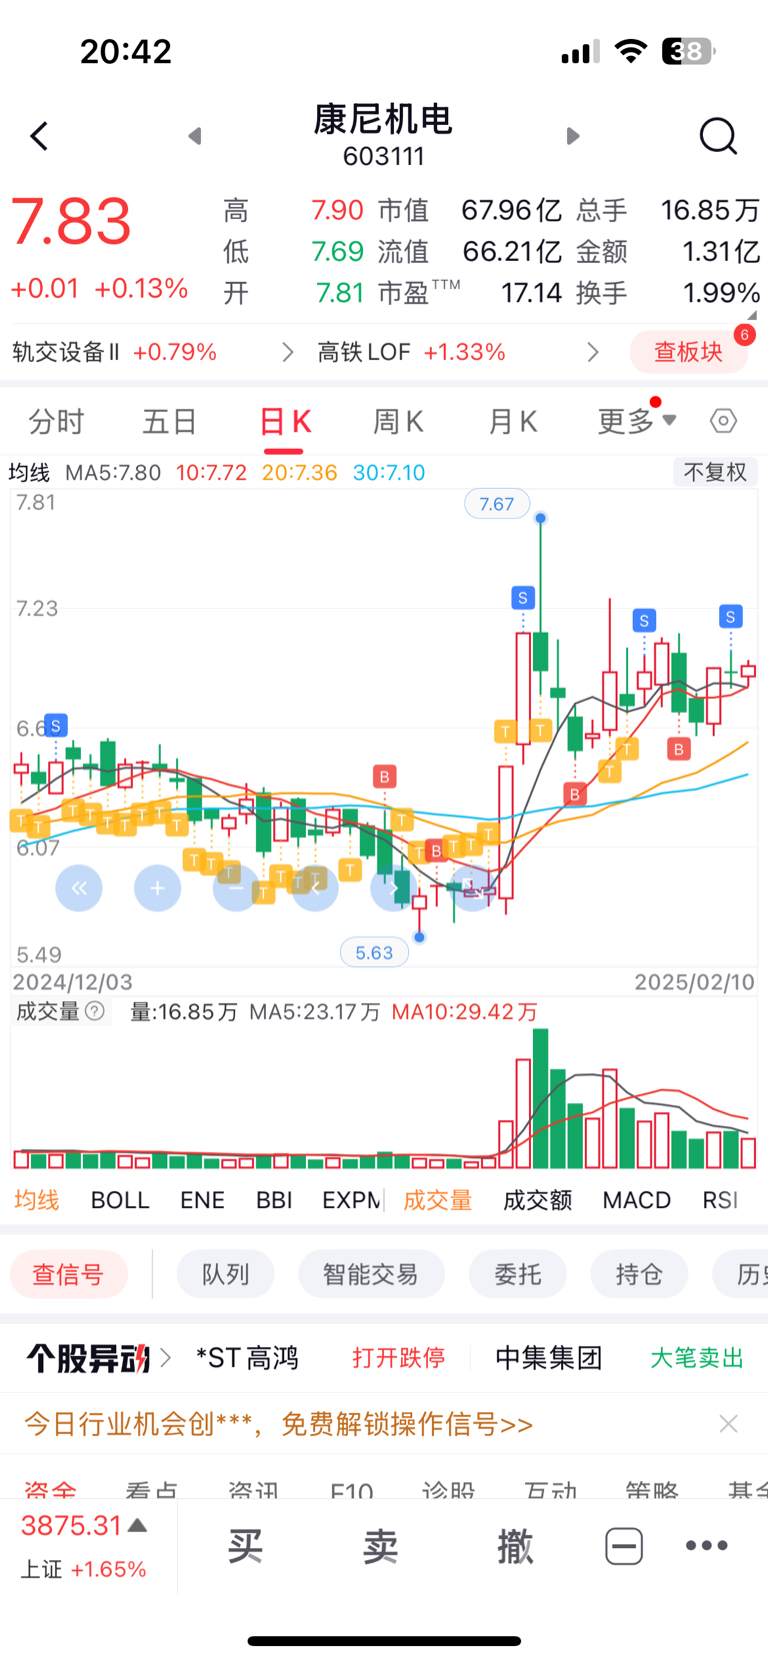Tap the plus zoom-in chart button
Screen dimensions: 768x1663
(157, 888)
